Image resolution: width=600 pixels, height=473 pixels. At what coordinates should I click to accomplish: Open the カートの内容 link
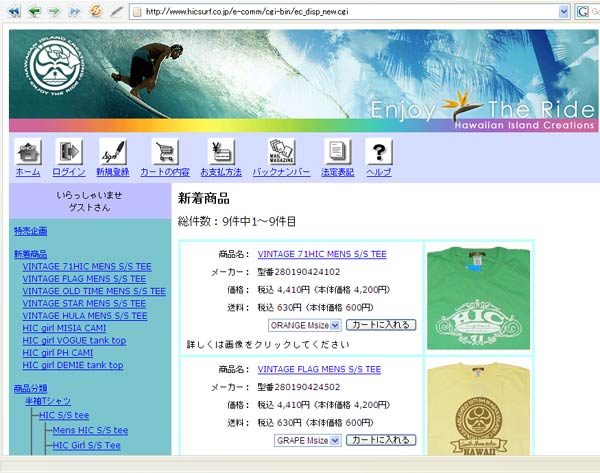point(165,172)
